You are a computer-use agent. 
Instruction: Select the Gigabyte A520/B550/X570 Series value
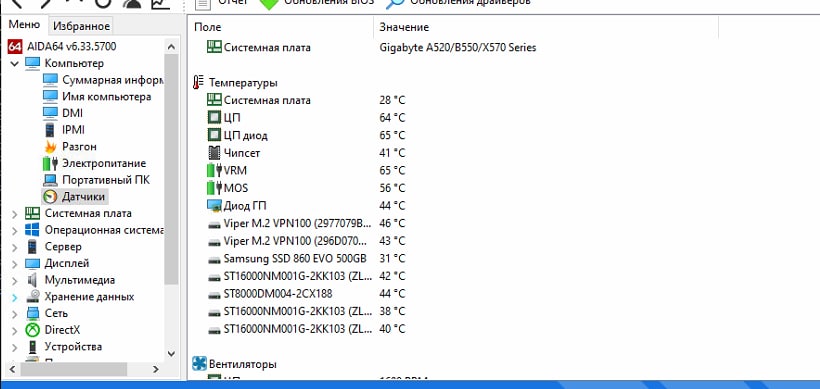[x=458, y=48]
